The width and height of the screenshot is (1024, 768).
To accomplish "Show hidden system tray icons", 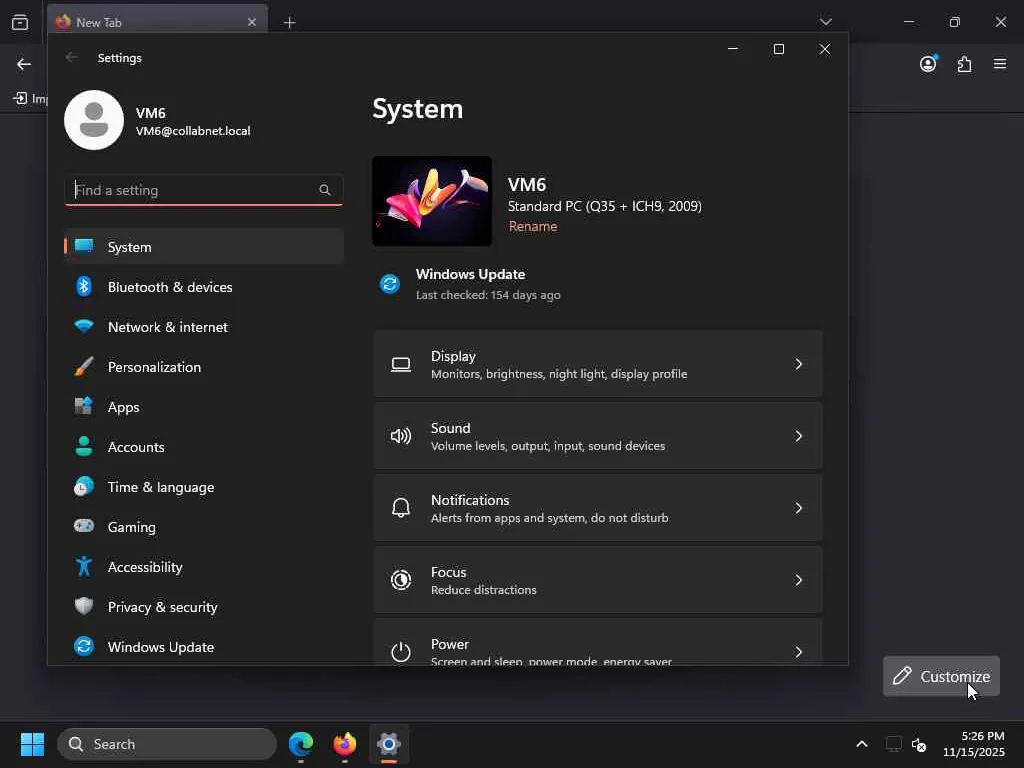I will click(x=862, y=744).
